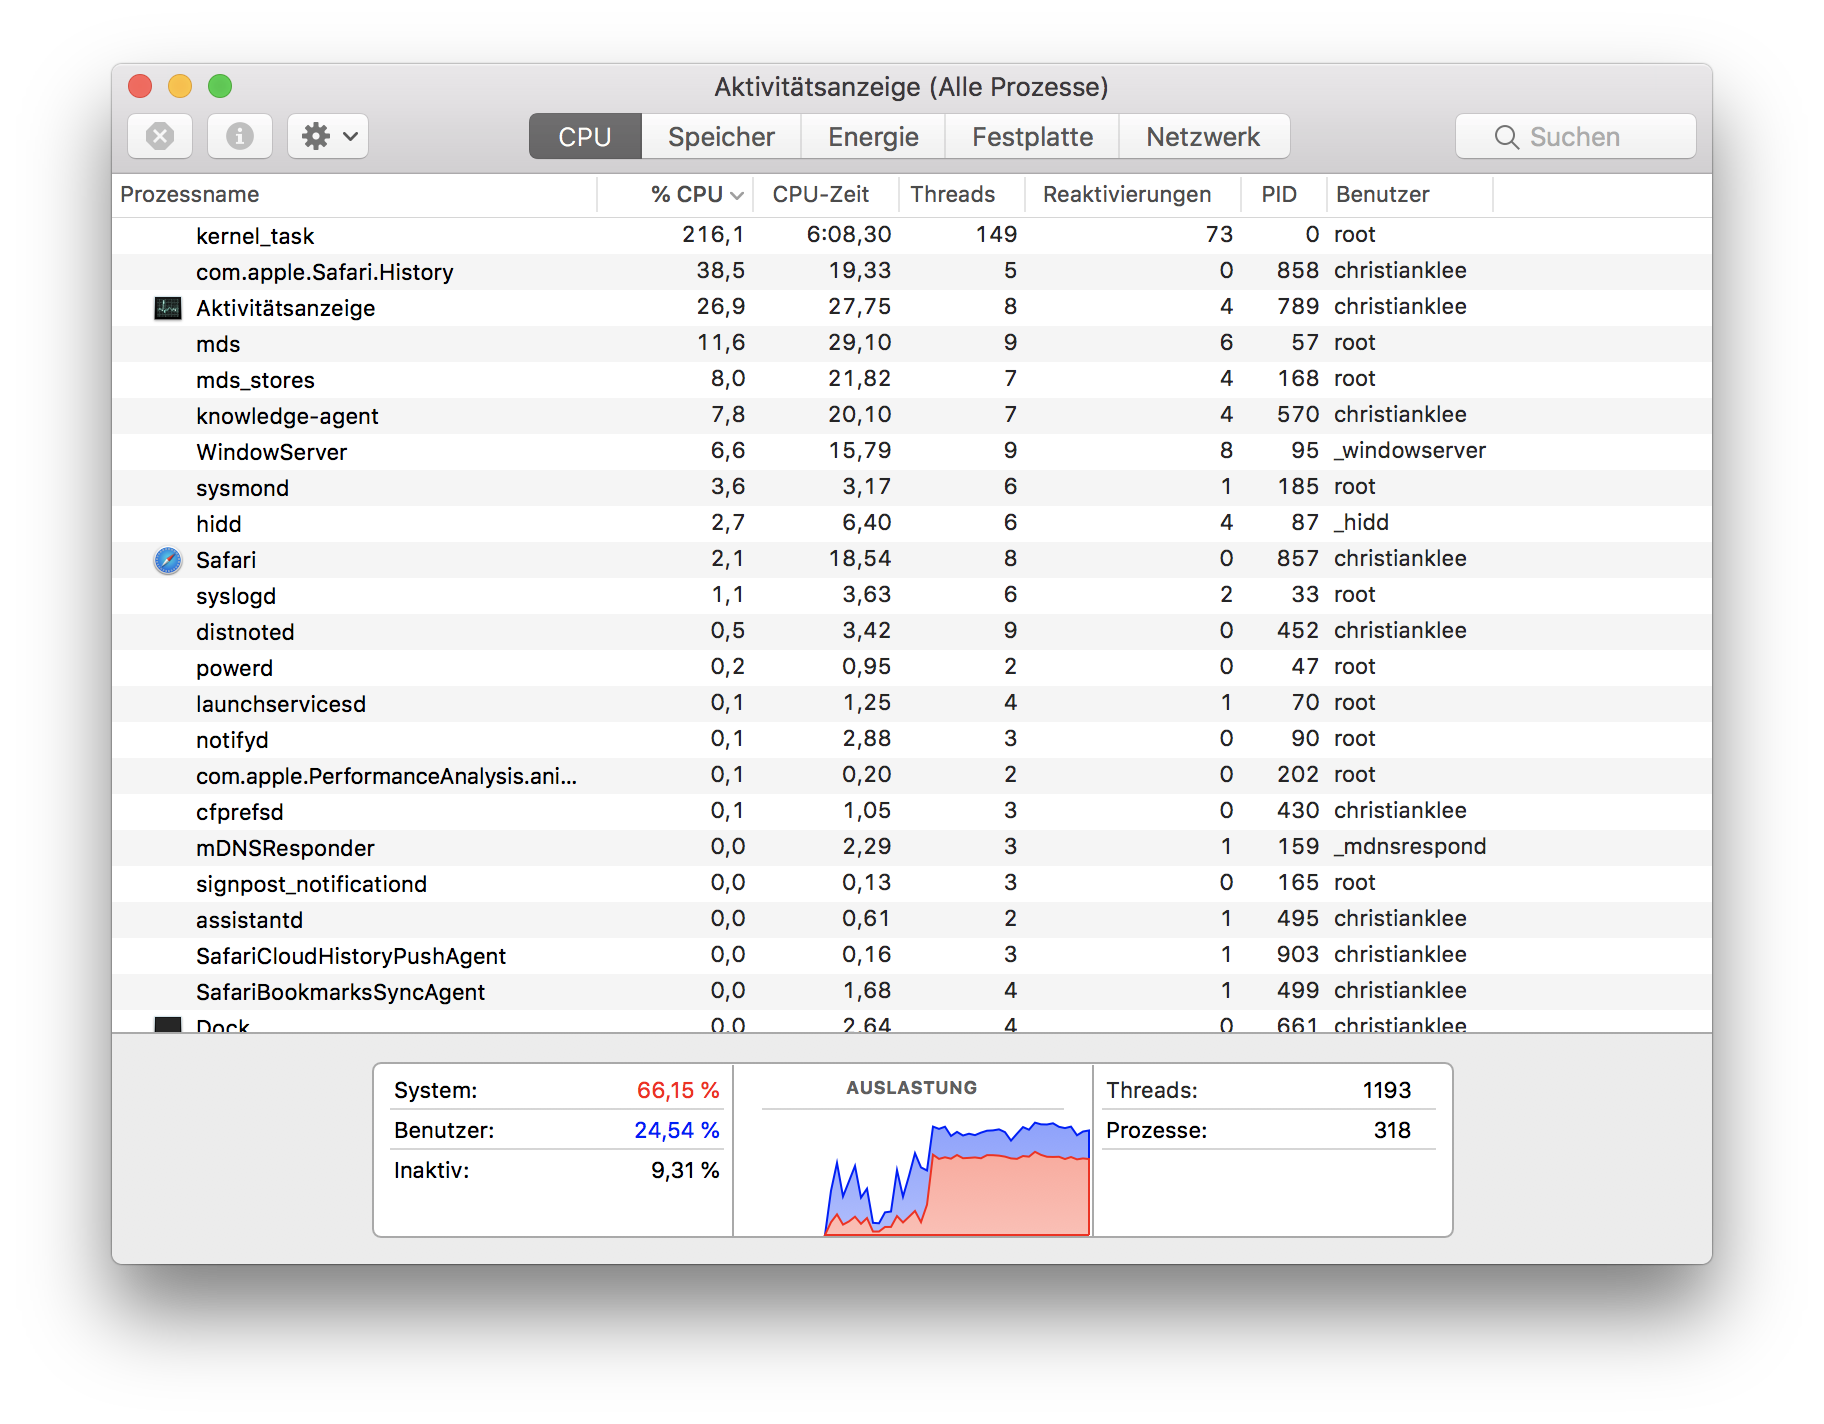Sort by the Threads column header
Image resolution: width=1824 pixels, height=1424 pixels.
(x=962, y=194)
